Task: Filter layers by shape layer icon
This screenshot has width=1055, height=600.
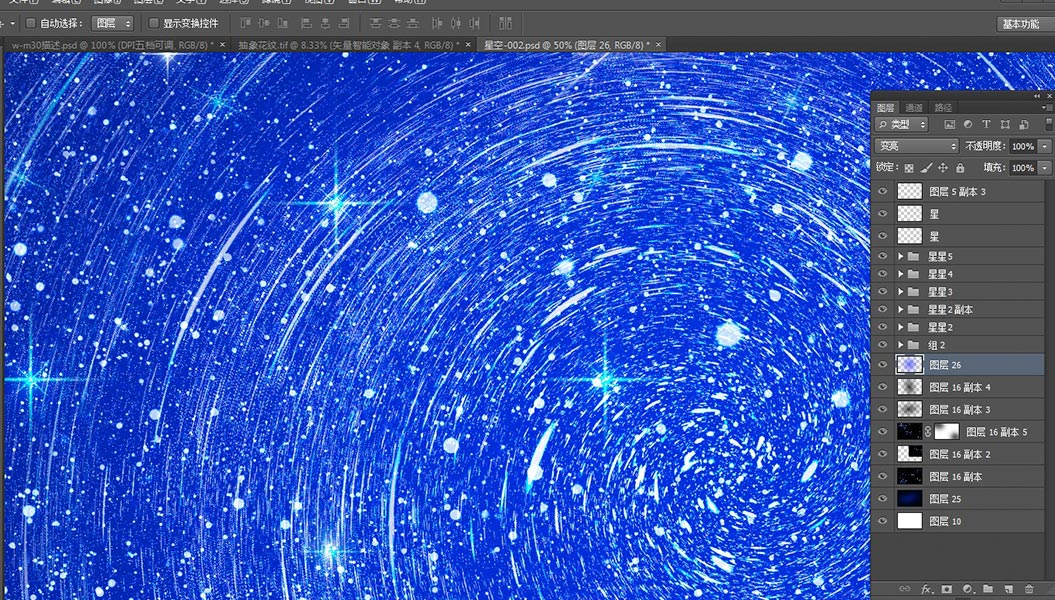Action: pos(1005,124)
